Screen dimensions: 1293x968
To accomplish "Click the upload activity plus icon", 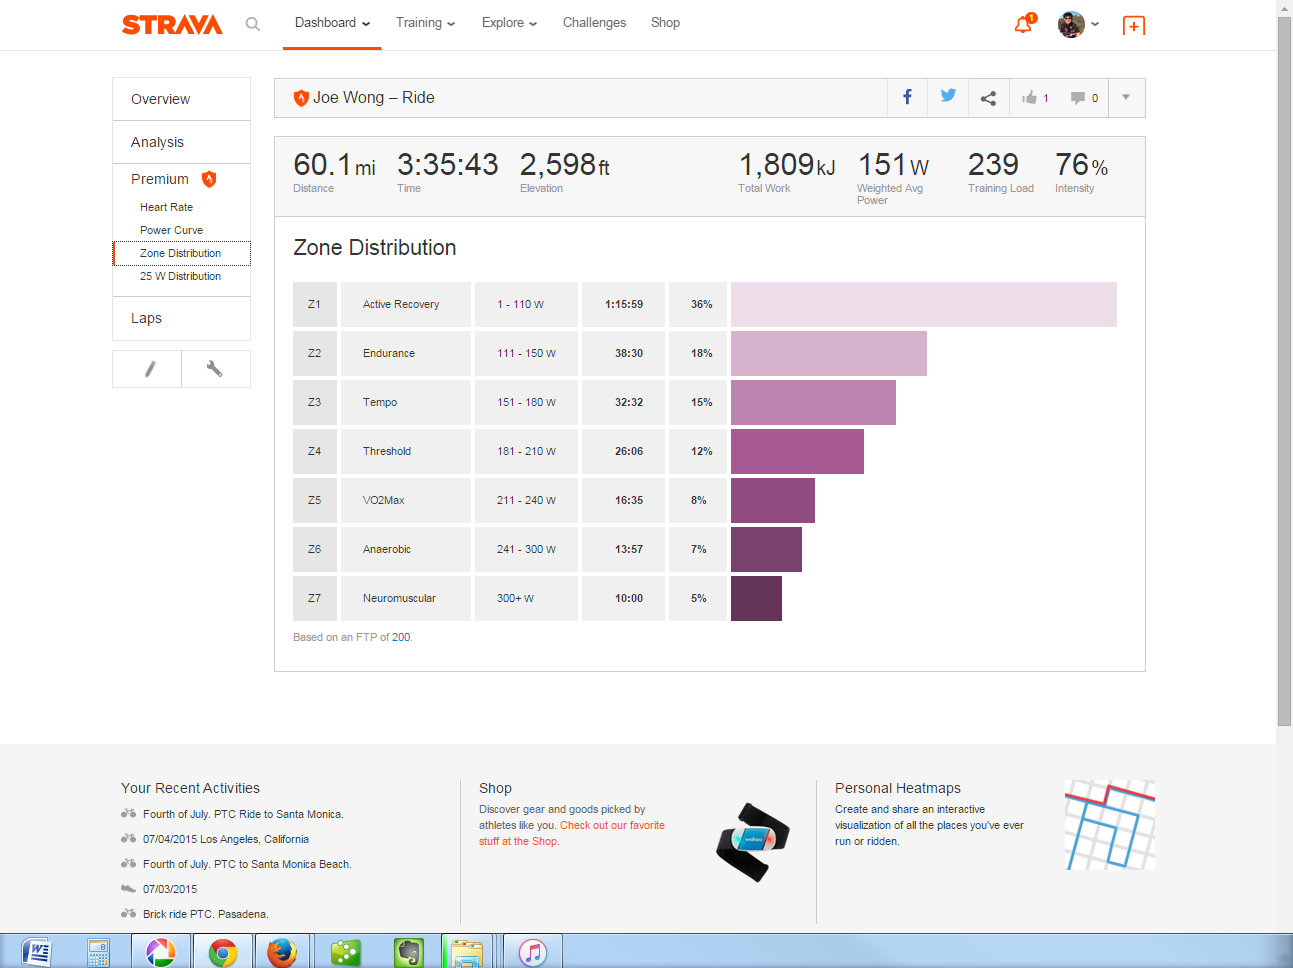I will (x=1133, y=26).
